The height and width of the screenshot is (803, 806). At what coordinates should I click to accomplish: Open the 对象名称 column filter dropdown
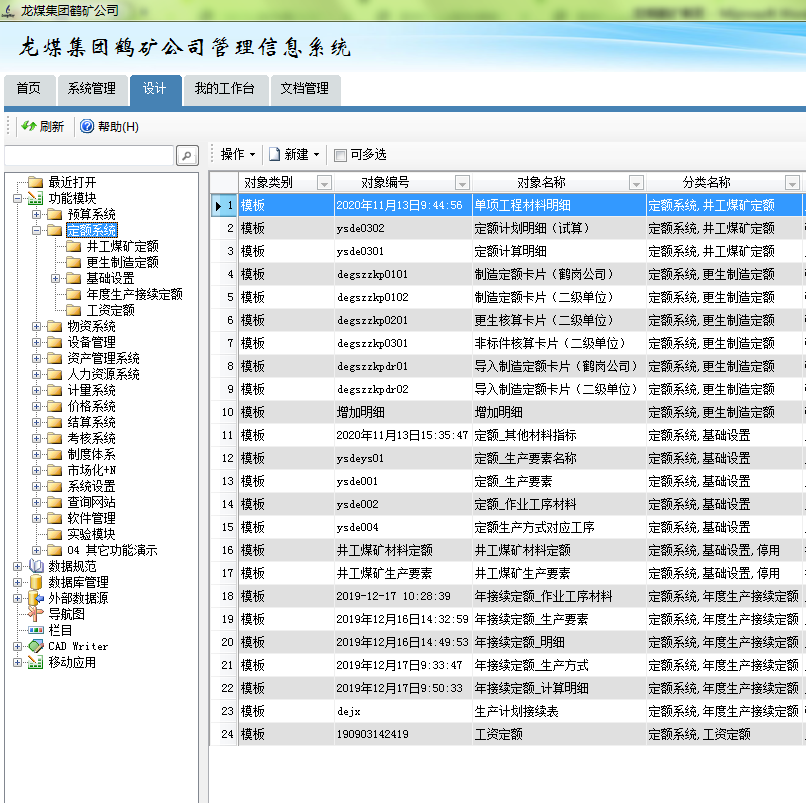[x=637, y=181]
